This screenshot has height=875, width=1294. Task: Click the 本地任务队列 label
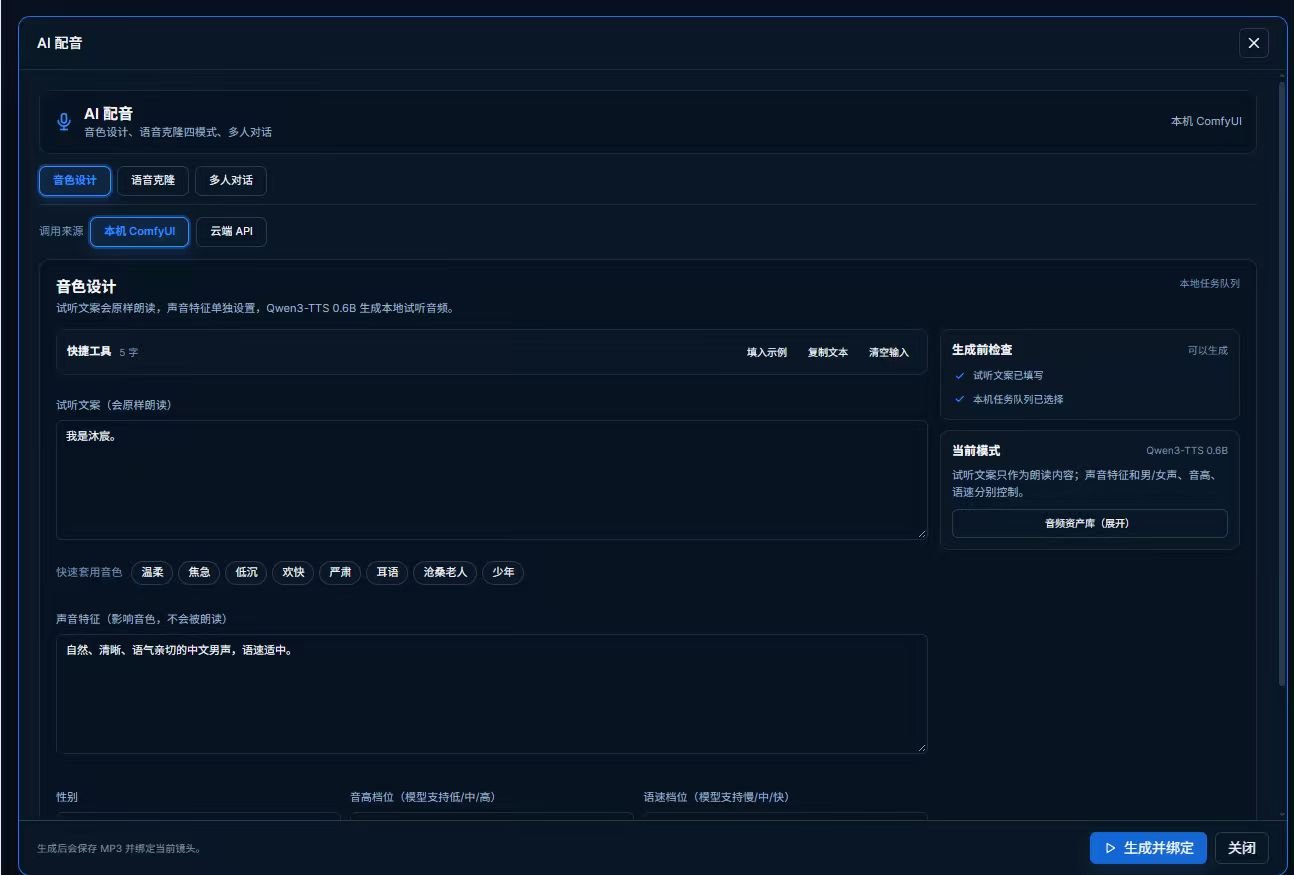pyautogui.click(x=1209, y=284)
